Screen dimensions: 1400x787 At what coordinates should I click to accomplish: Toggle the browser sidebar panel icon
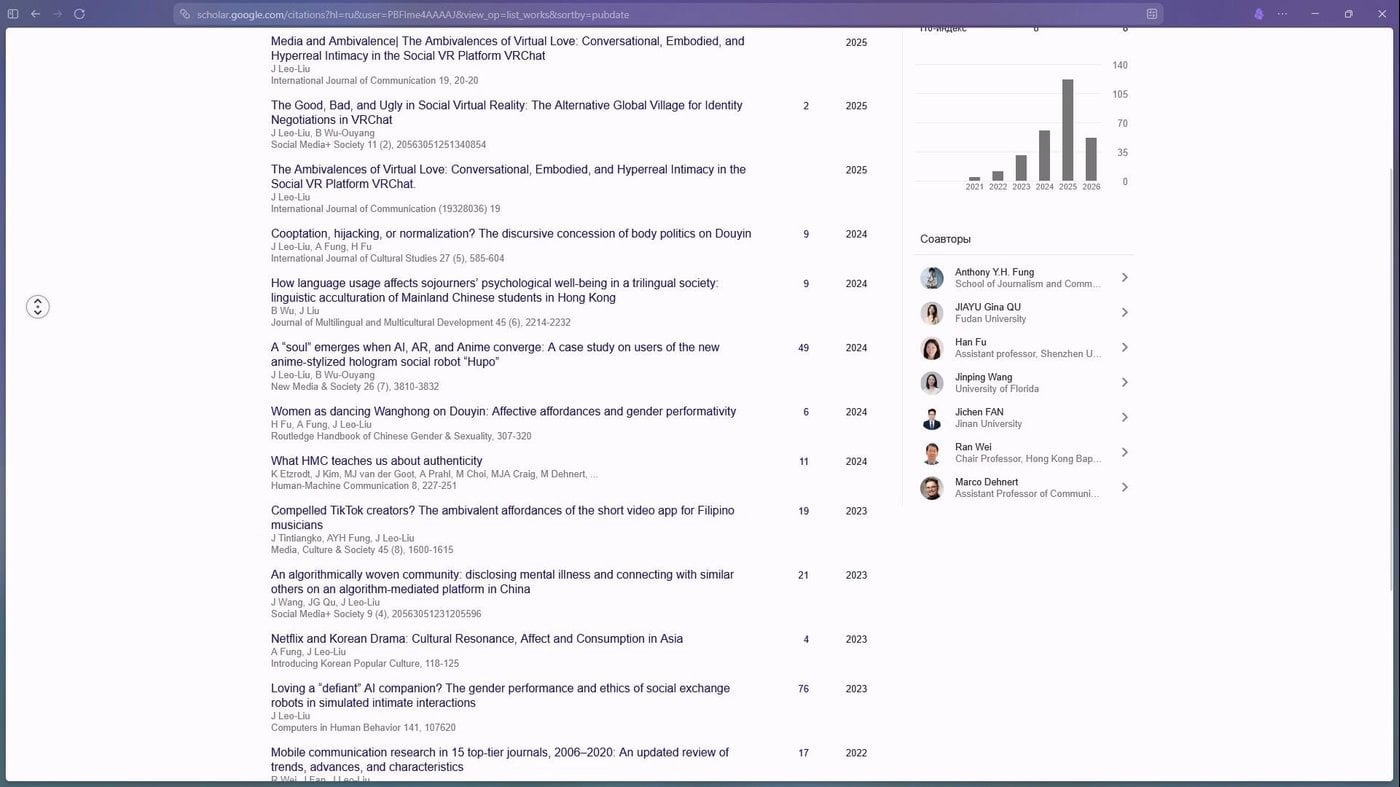coord(13,14)
